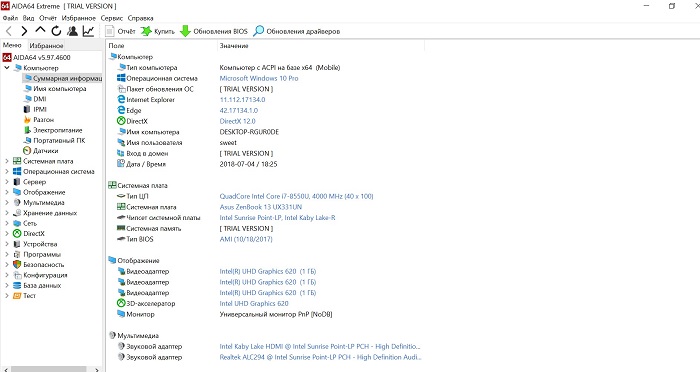Click the Программы icon in the tree
The width and height of the screenshot is (700, 372).
tap(17, 254)
